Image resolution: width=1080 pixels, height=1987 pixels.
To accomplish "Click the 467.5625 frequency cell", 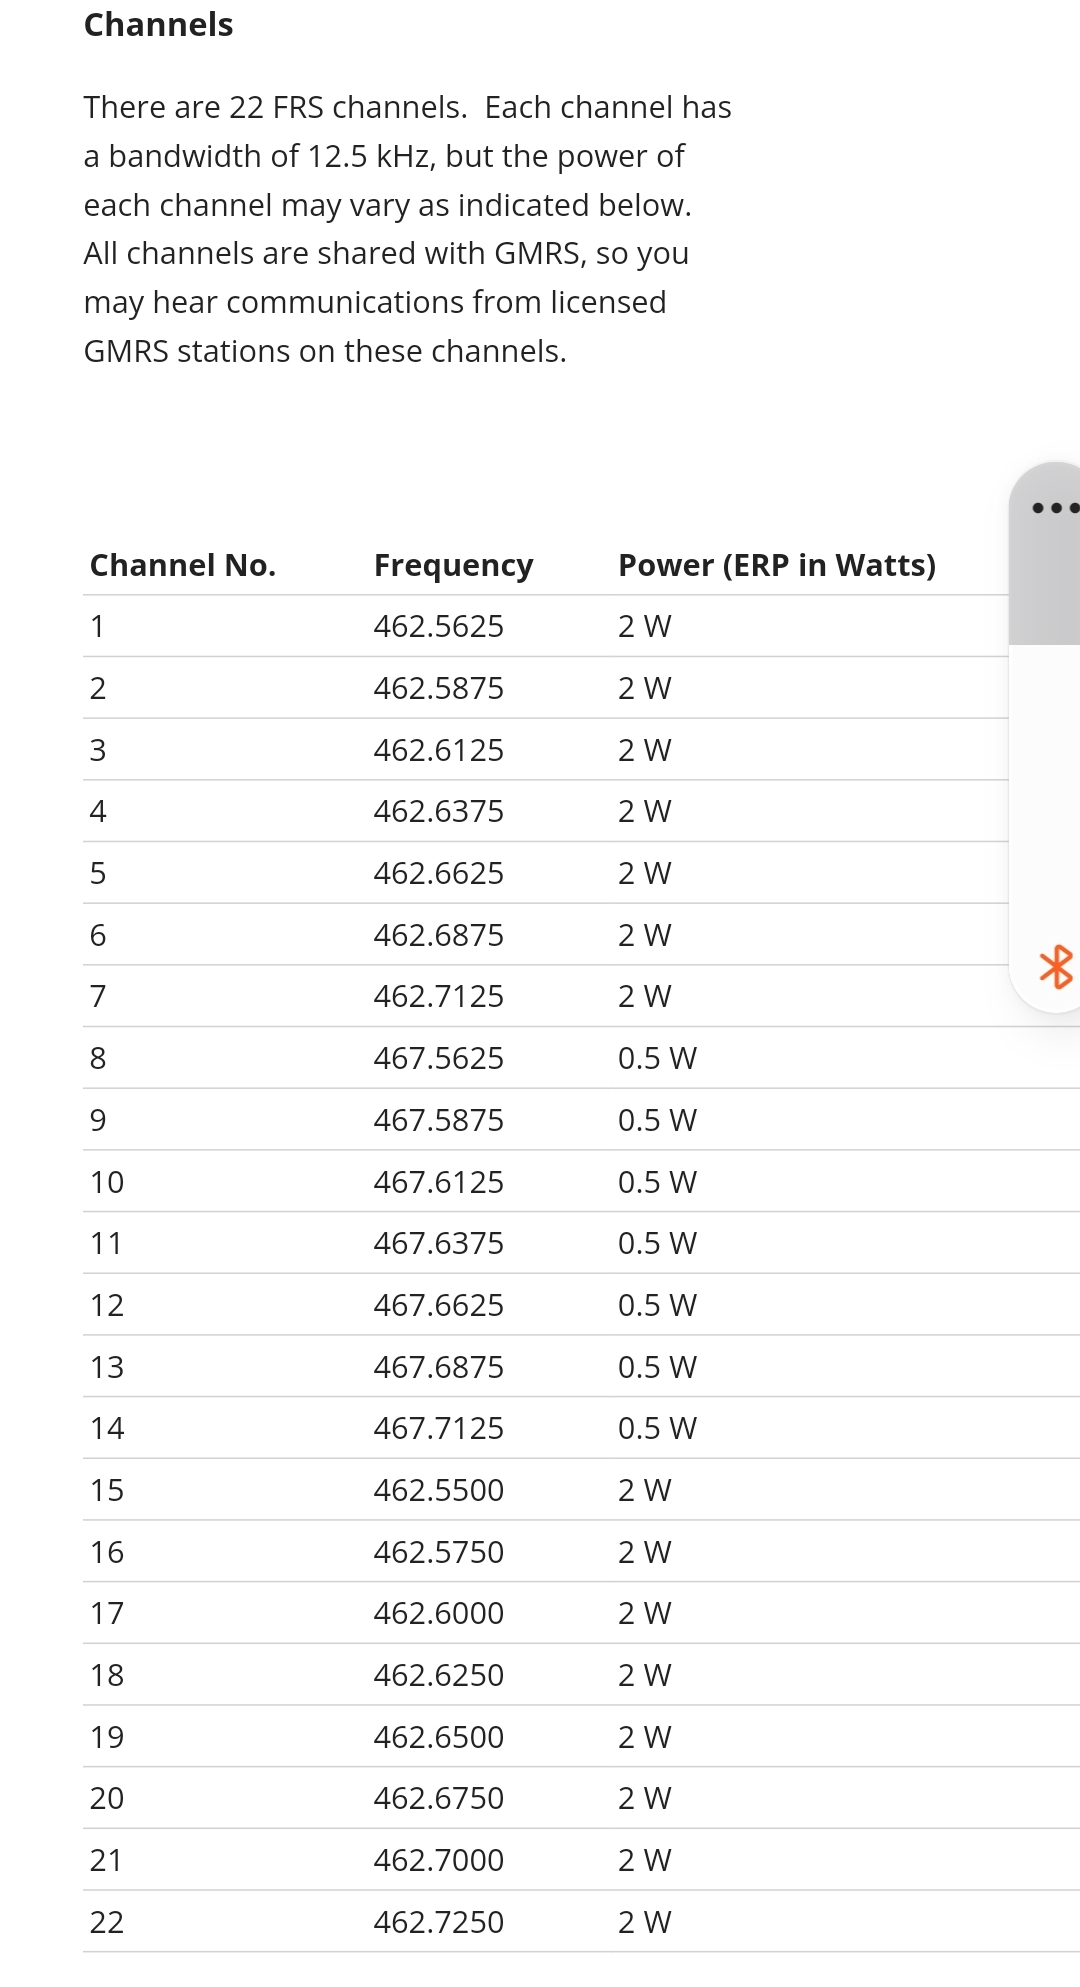I will [438, 1059].
